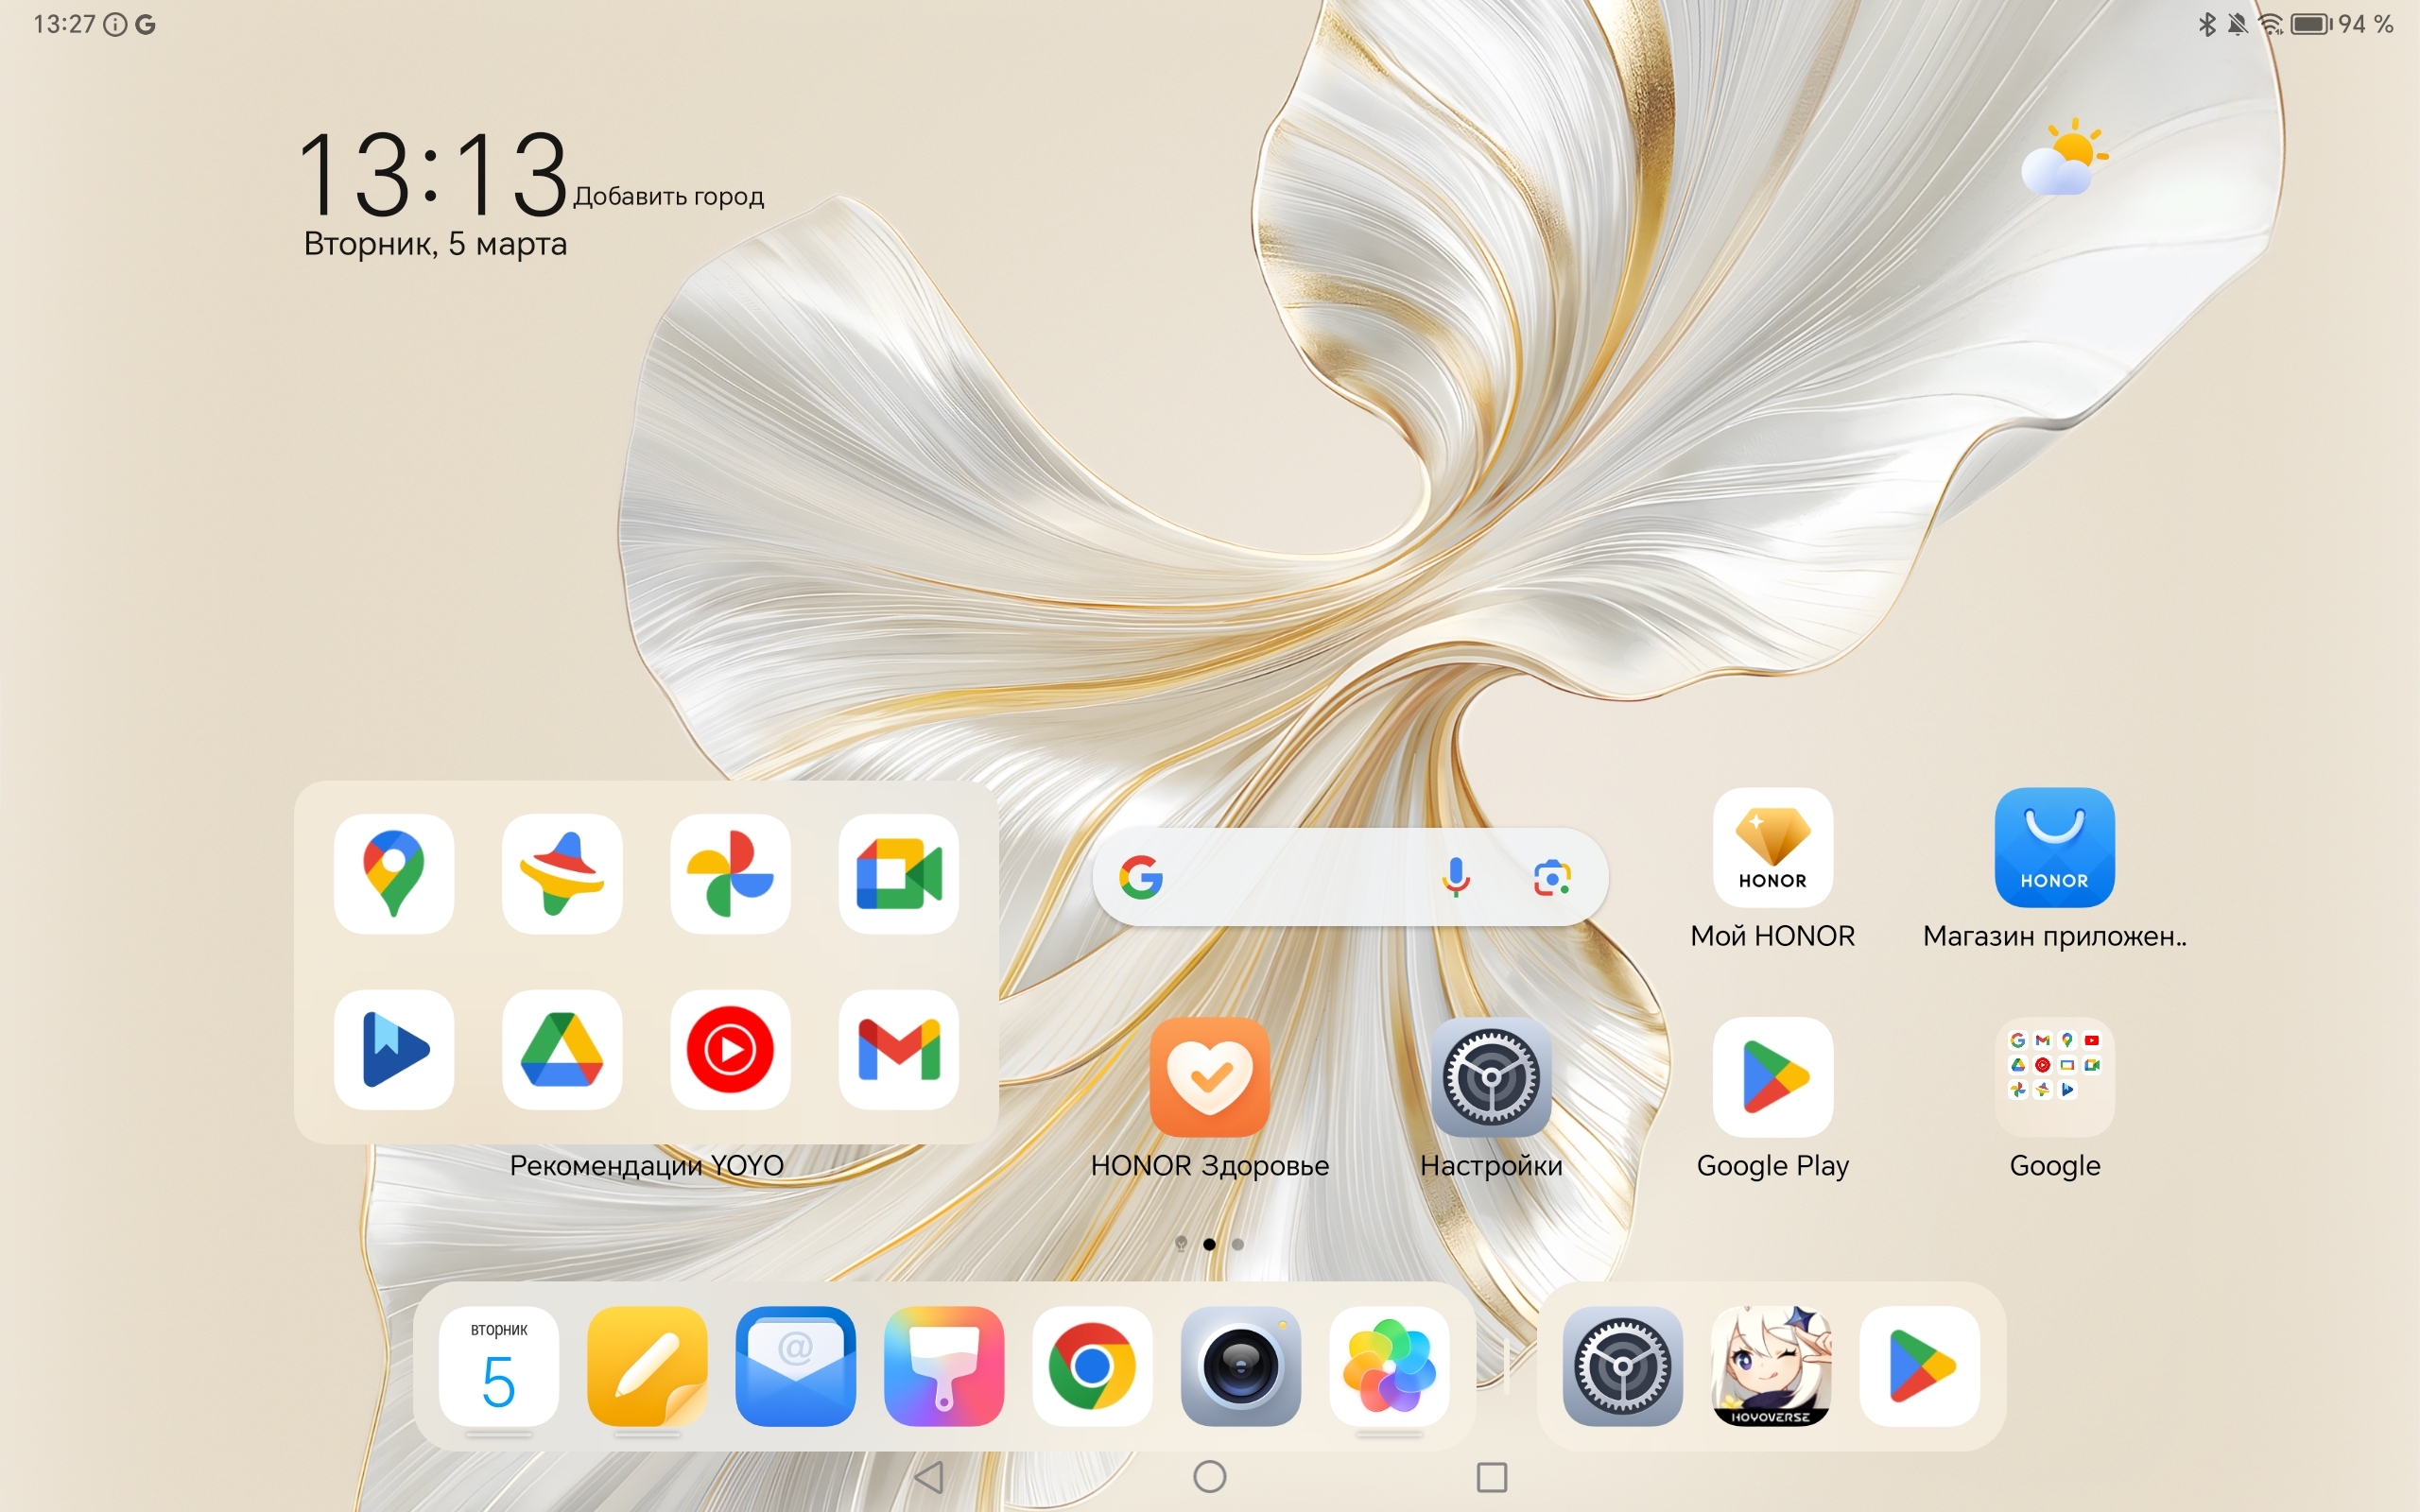
Task: Expand the Google apps folder
Action: [x=2054, y=1077]
